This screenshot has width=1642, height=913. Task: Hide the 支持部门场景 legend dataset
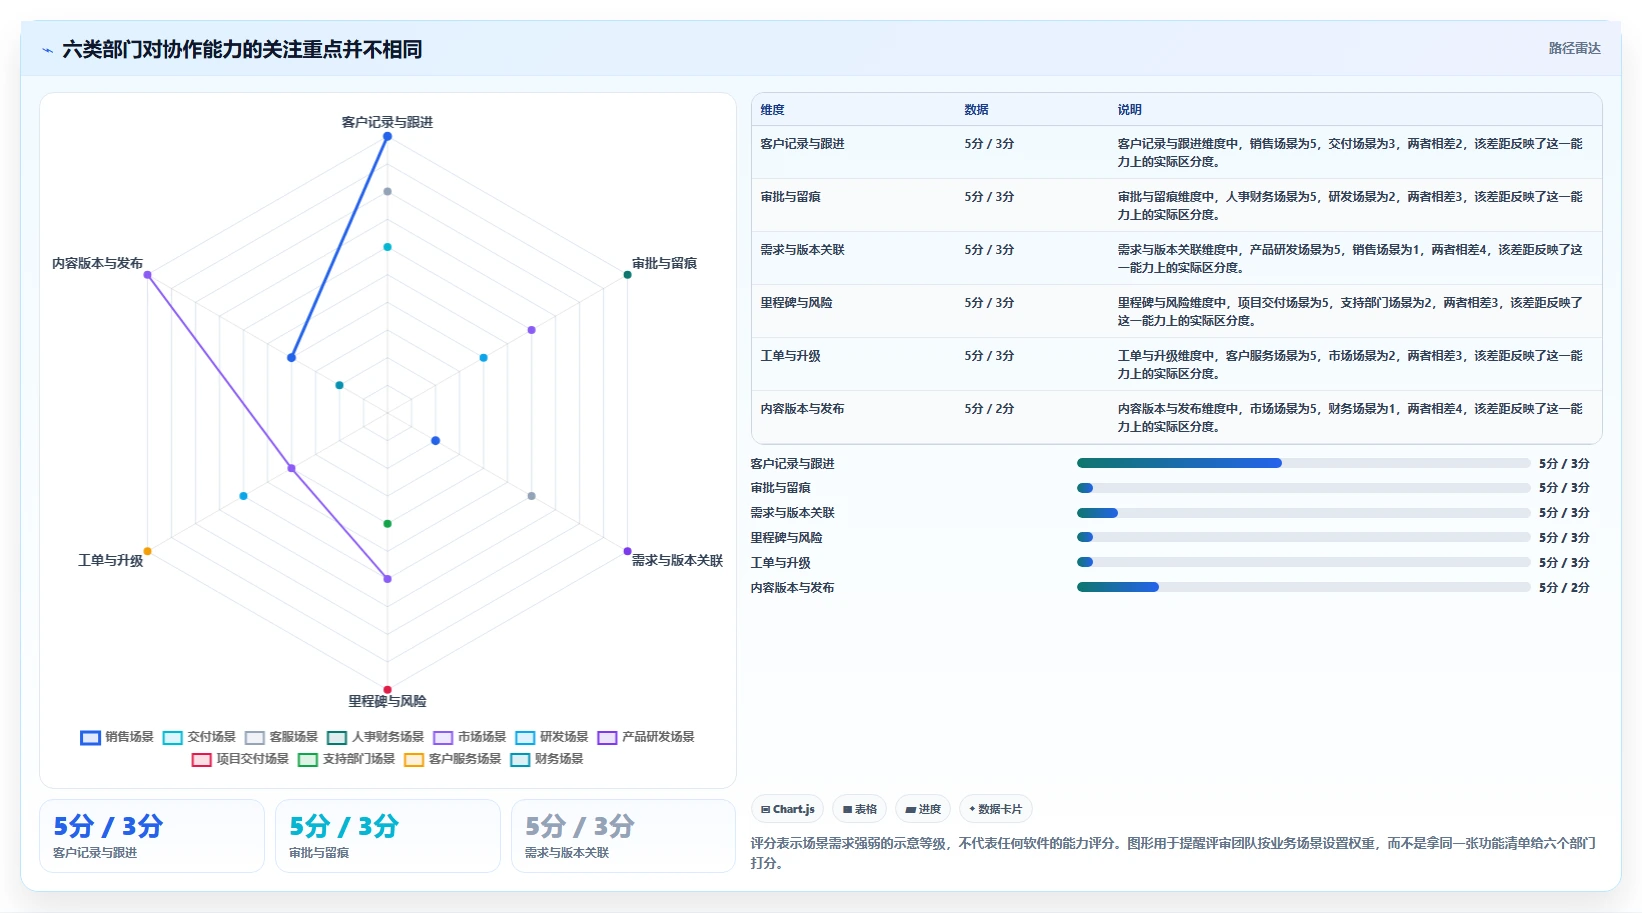coord(346,759)
